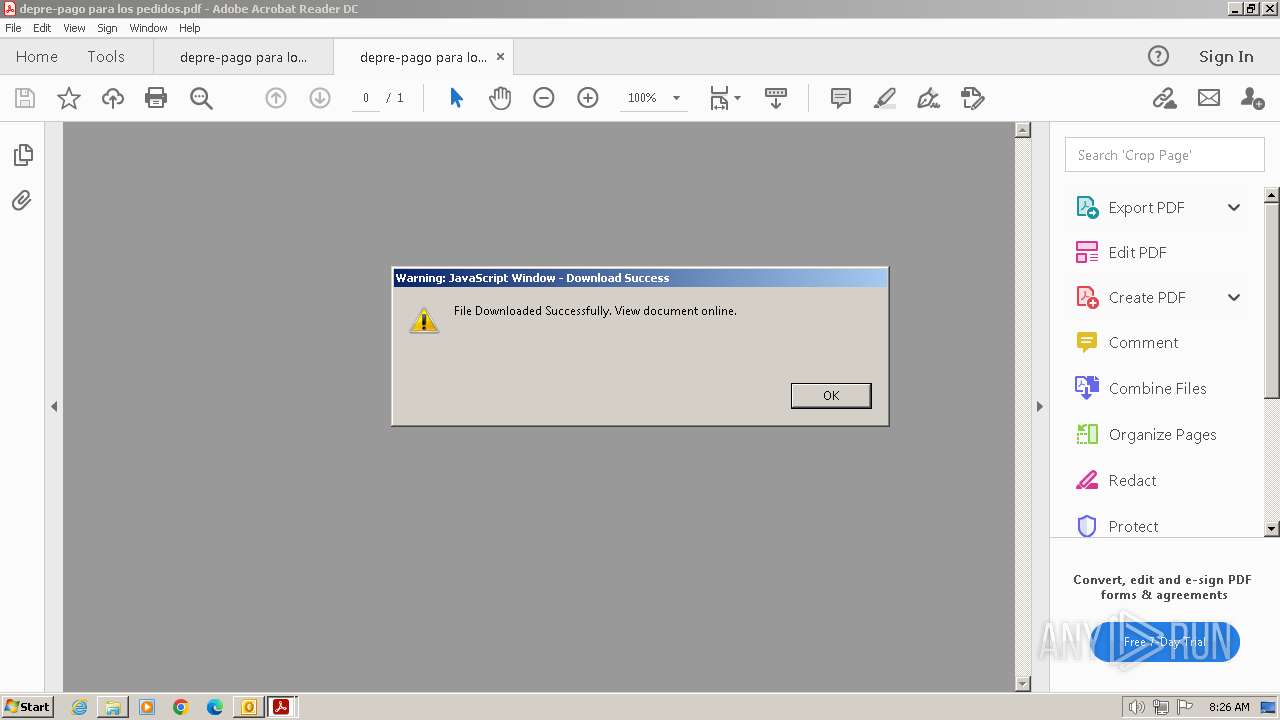Click the scrolling mode keyboard icon
Image resolution: width=1280 pixels, height=720 pixels.
tap(776, 98)
